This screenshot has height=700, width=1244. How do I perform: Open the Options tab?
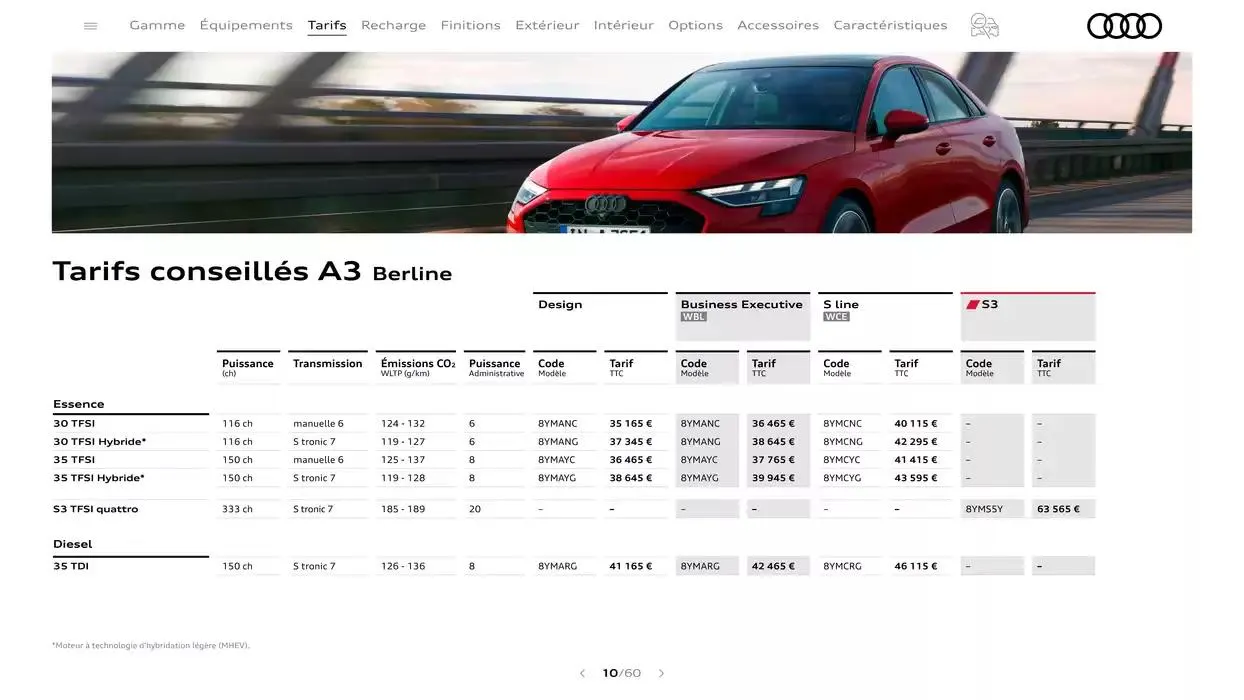coord(695,25)
